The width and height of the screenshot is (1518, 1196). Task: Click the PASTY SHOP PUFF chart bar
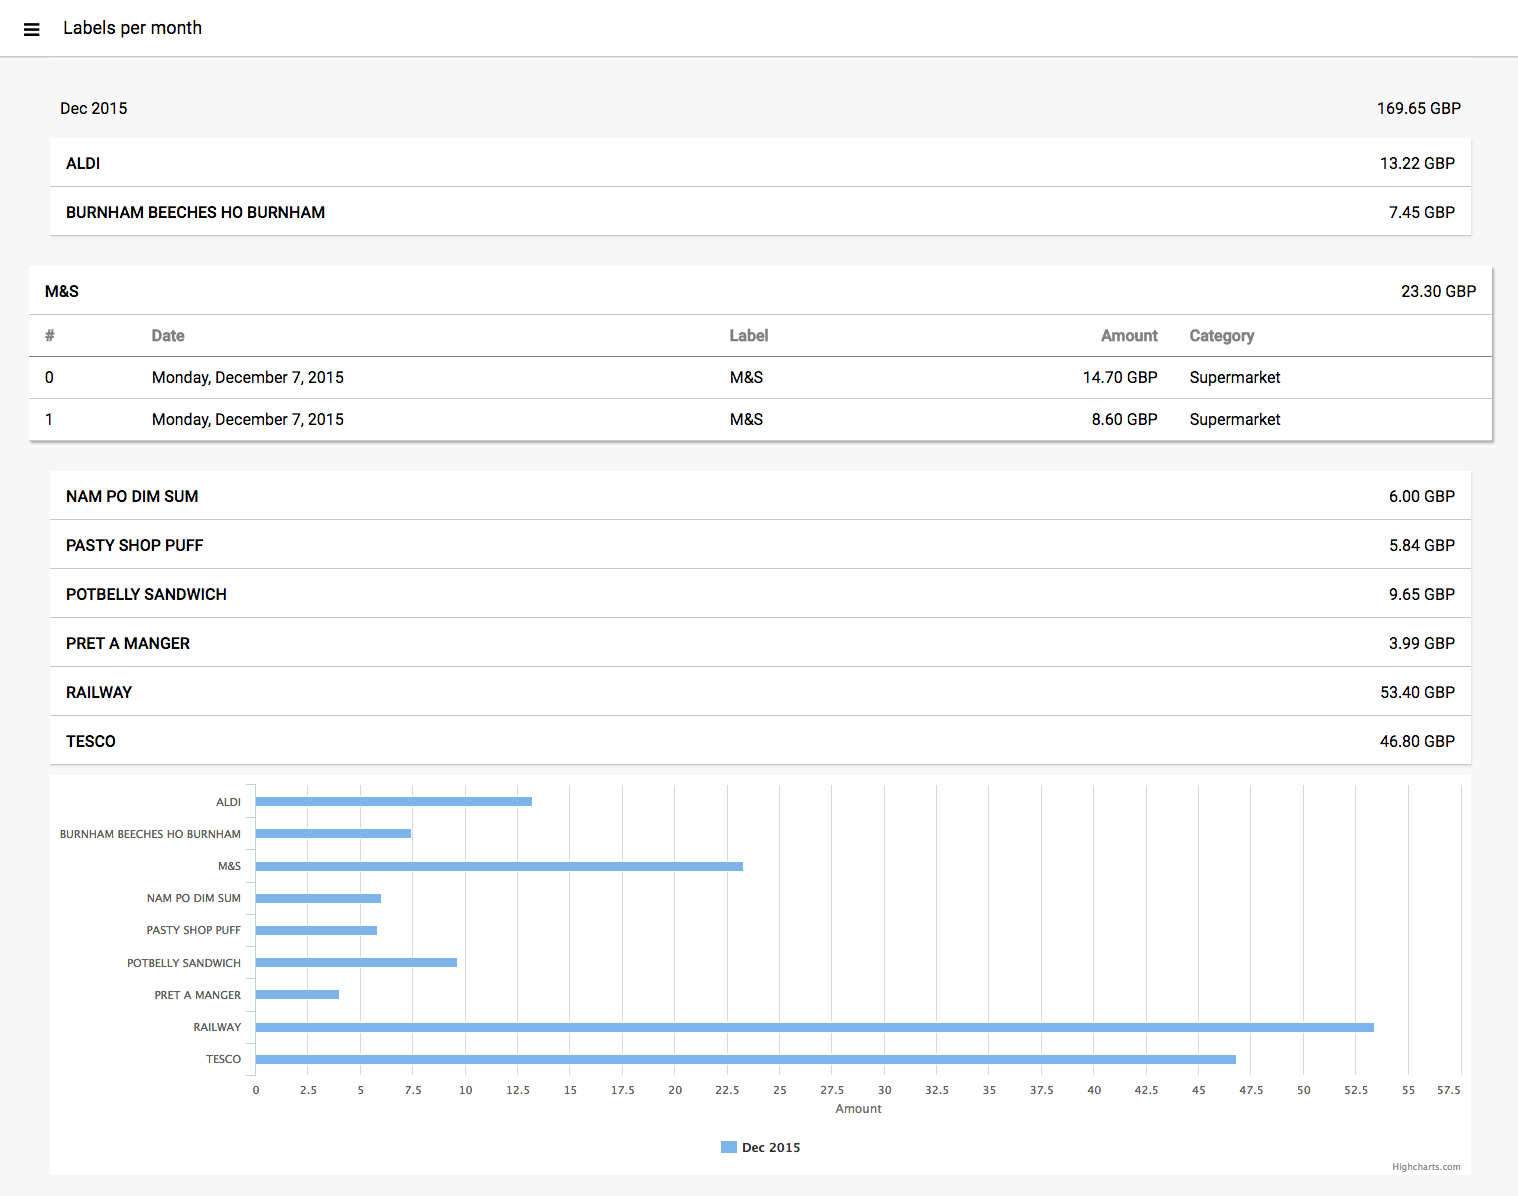tap(316, 930)
